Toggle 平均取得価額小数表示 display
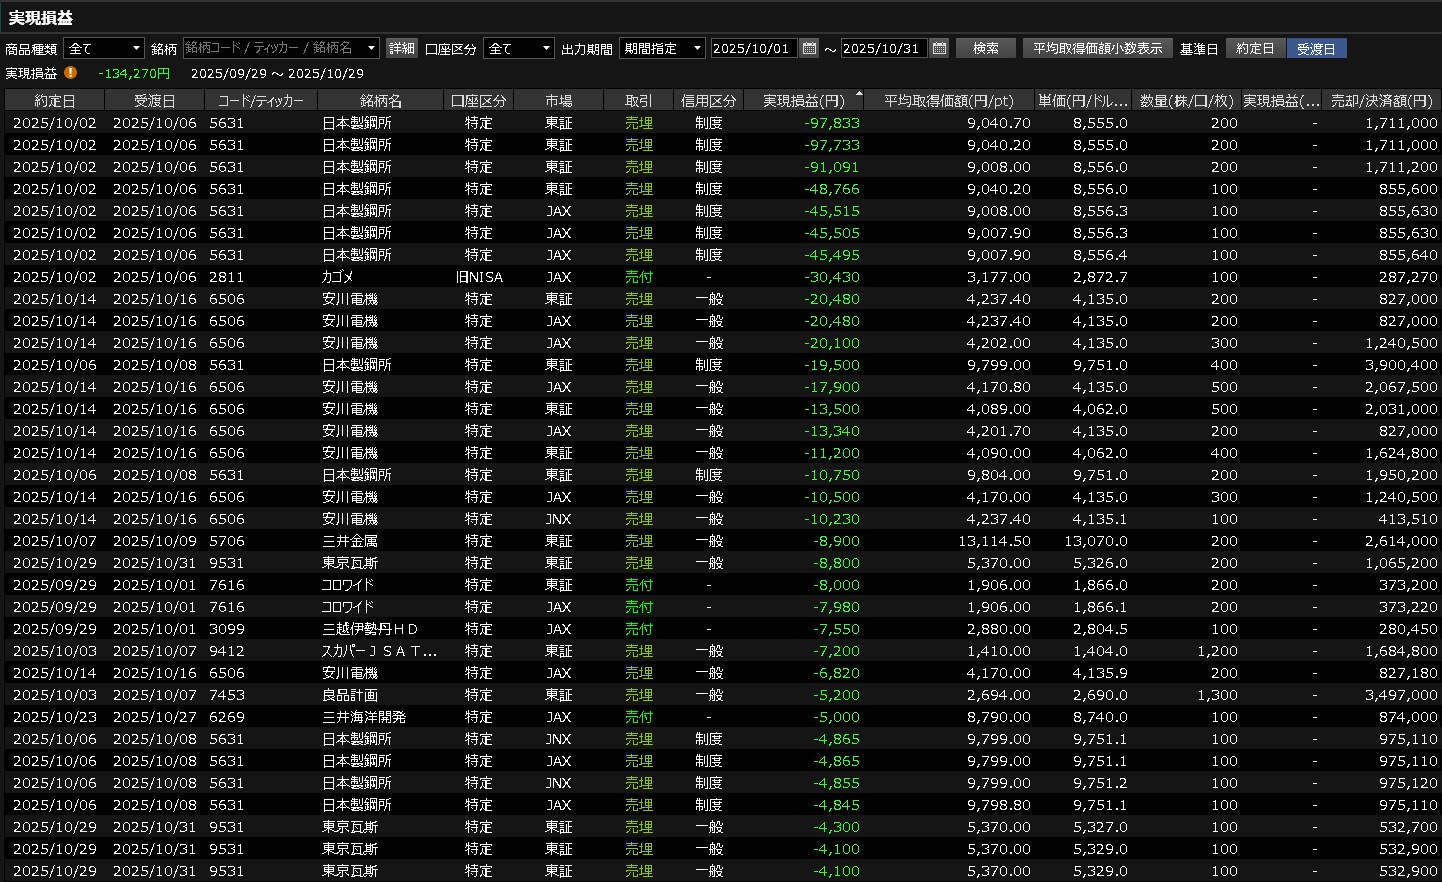This screenshot has width=1442, height=882. 1097,48
